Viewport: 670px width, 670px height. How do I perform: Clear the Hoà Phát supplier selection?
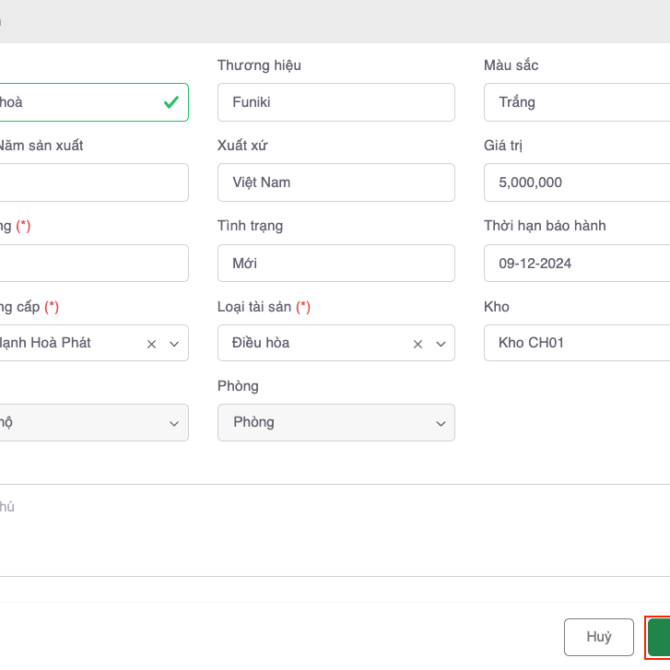tap(152, 343)
